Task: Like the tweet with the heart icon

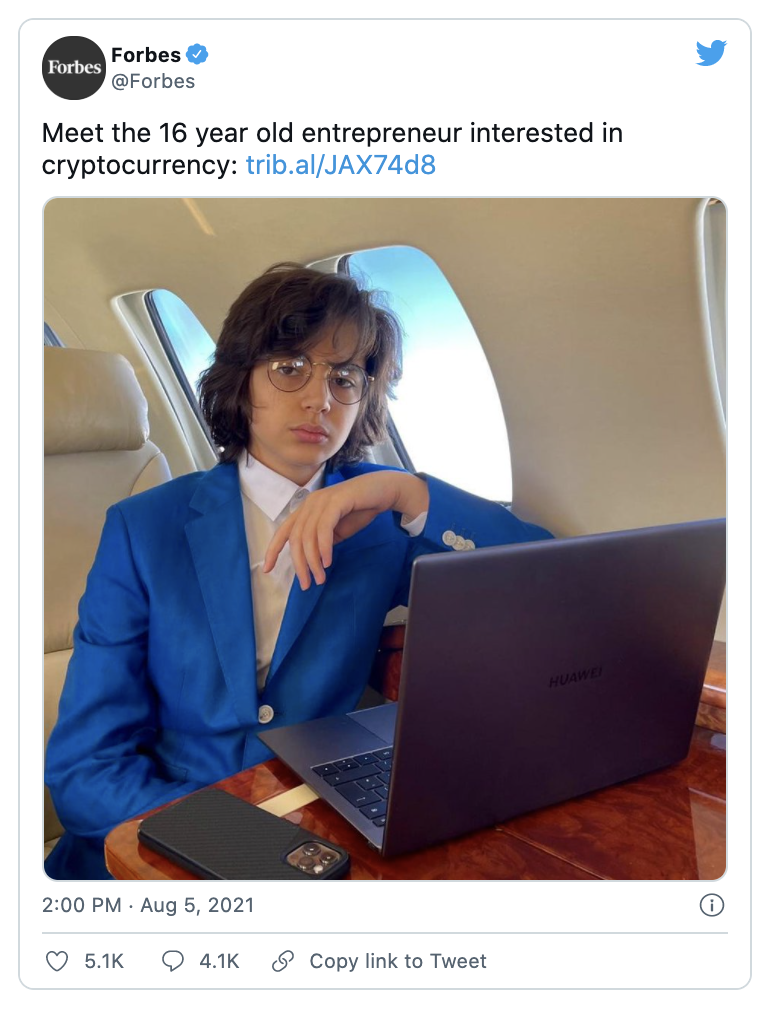Action: (57, 961)
